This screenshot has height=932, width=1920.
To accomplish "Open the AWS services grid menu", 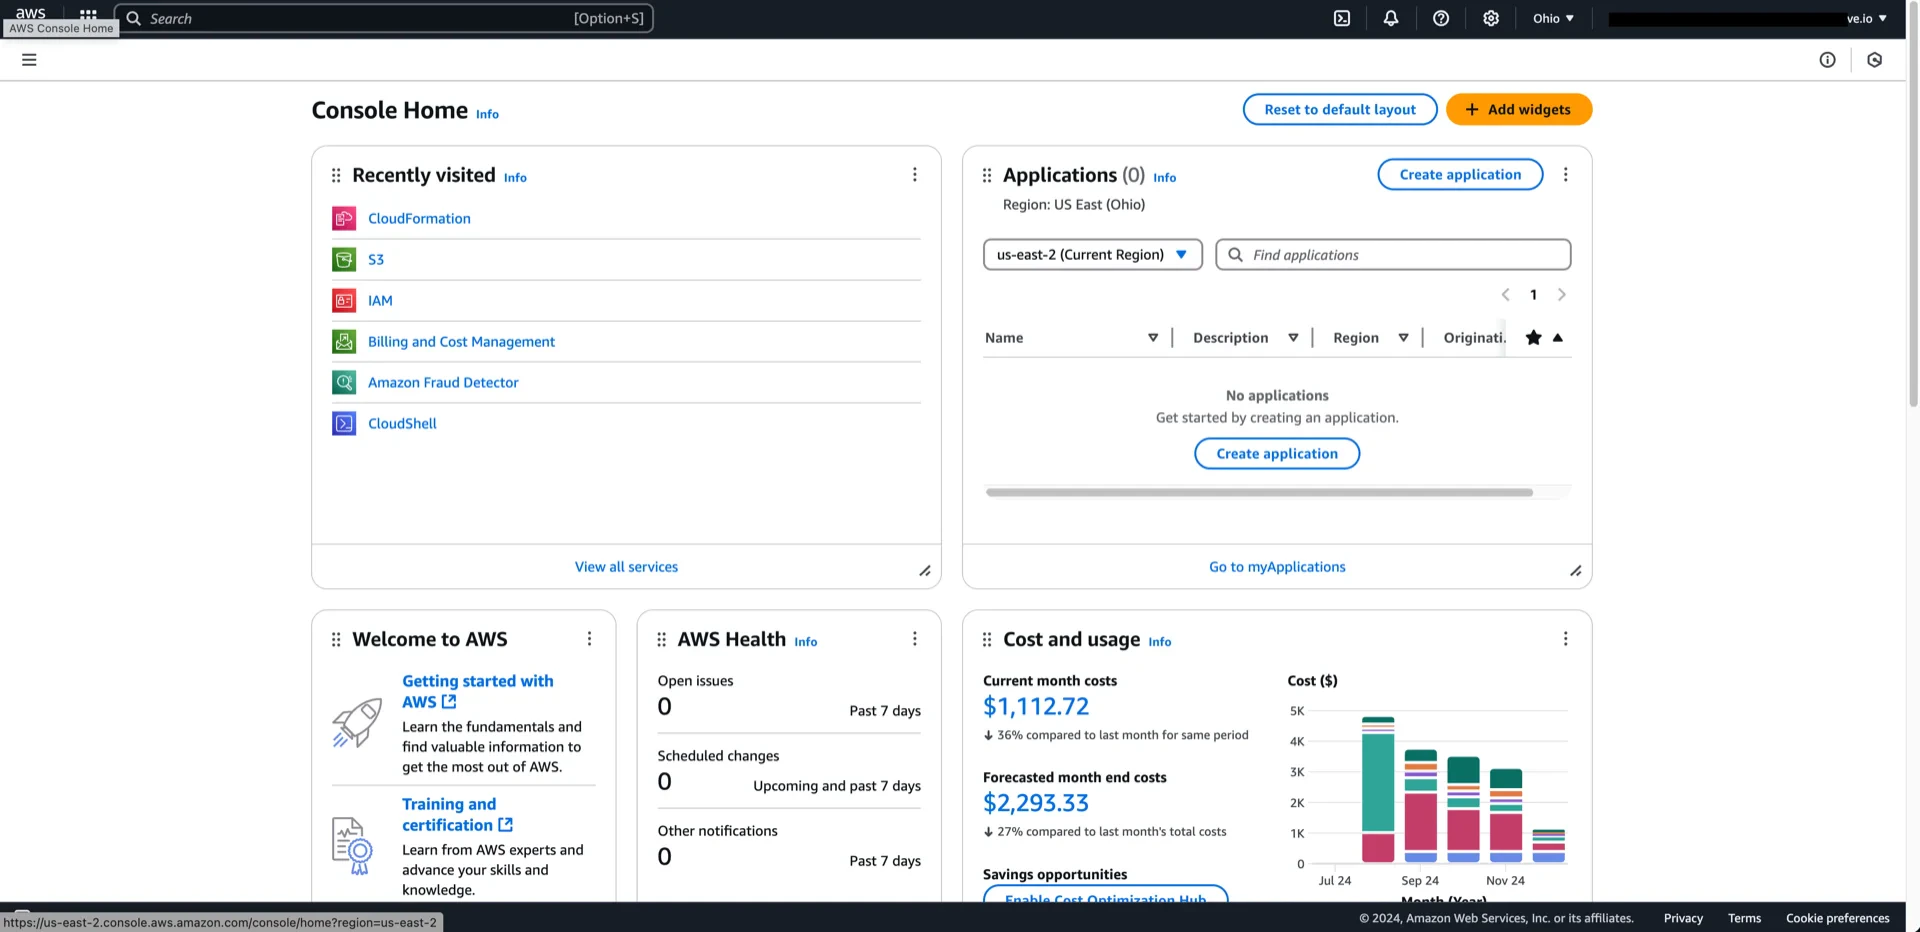I will 88,15.
